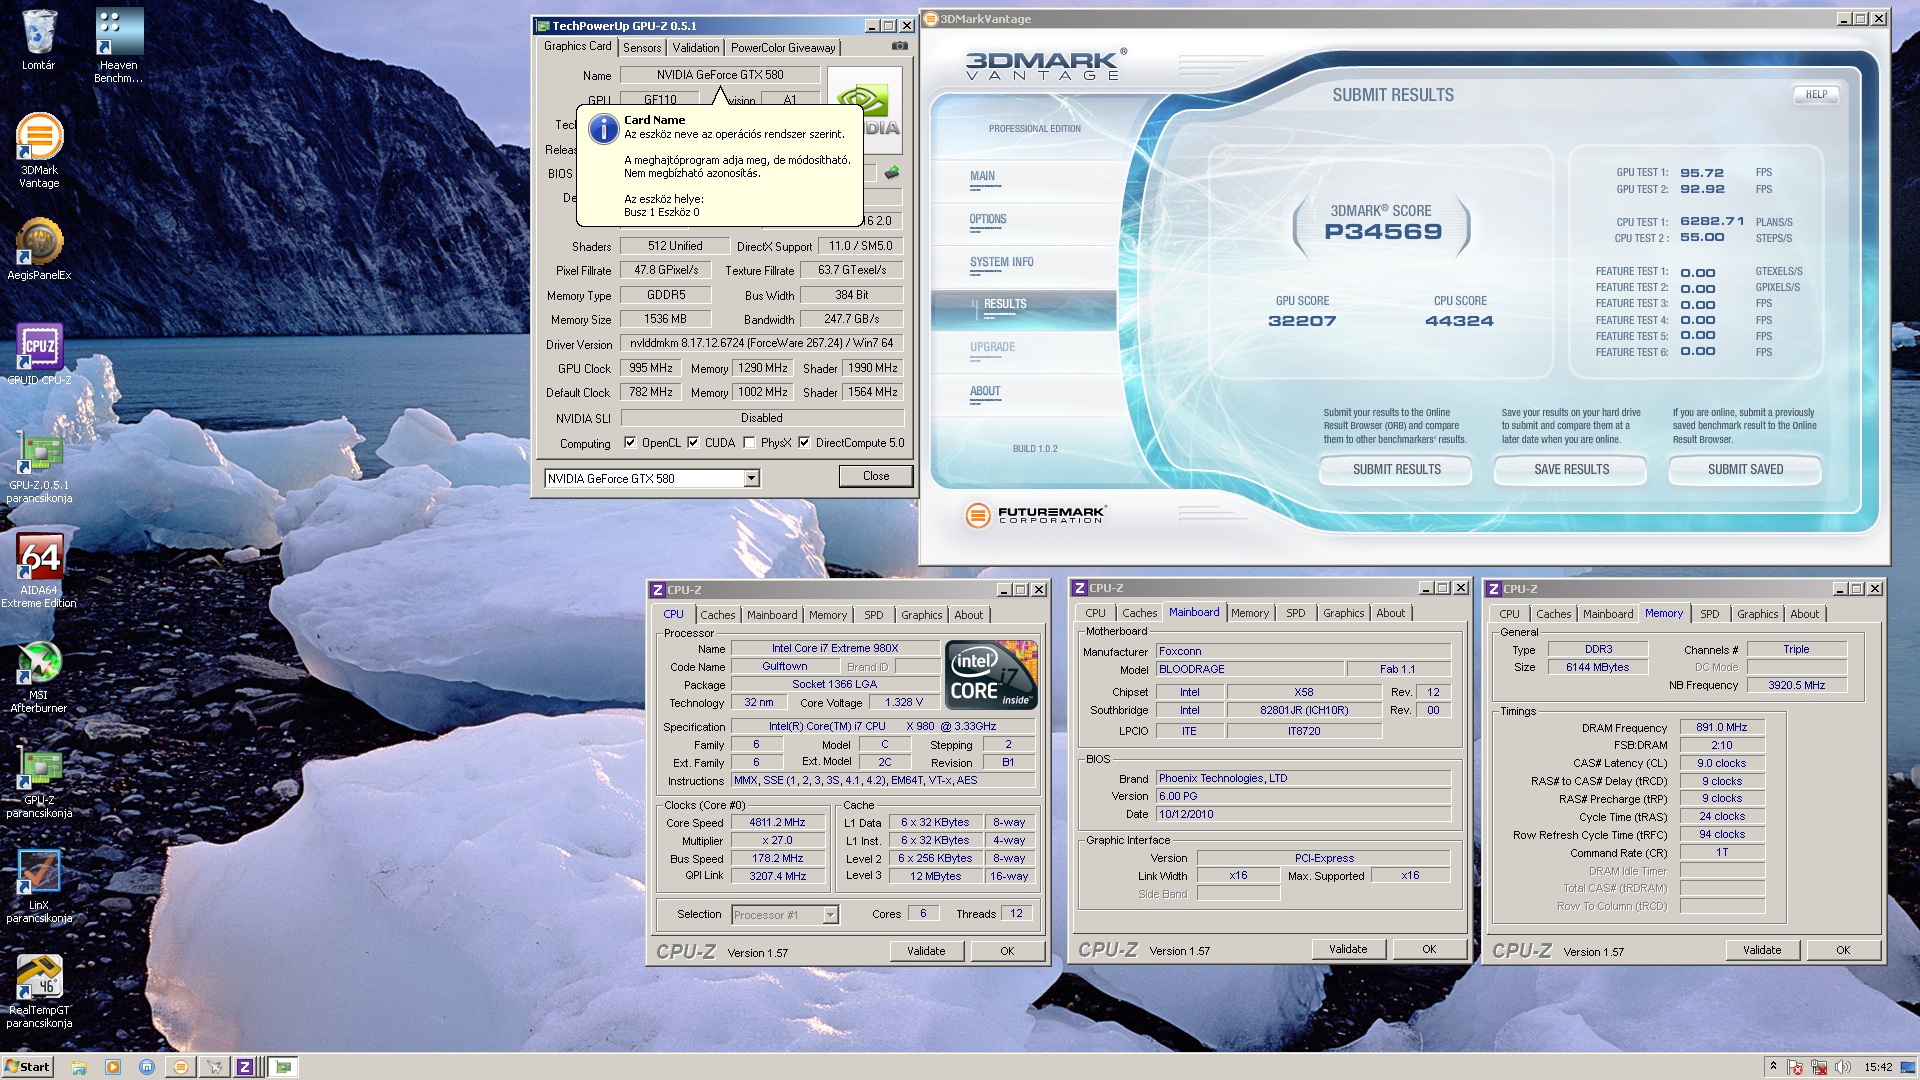Click the Close button in GPU-Z
This screenshot has height=1080, width=1920.
tap(876, 476)
